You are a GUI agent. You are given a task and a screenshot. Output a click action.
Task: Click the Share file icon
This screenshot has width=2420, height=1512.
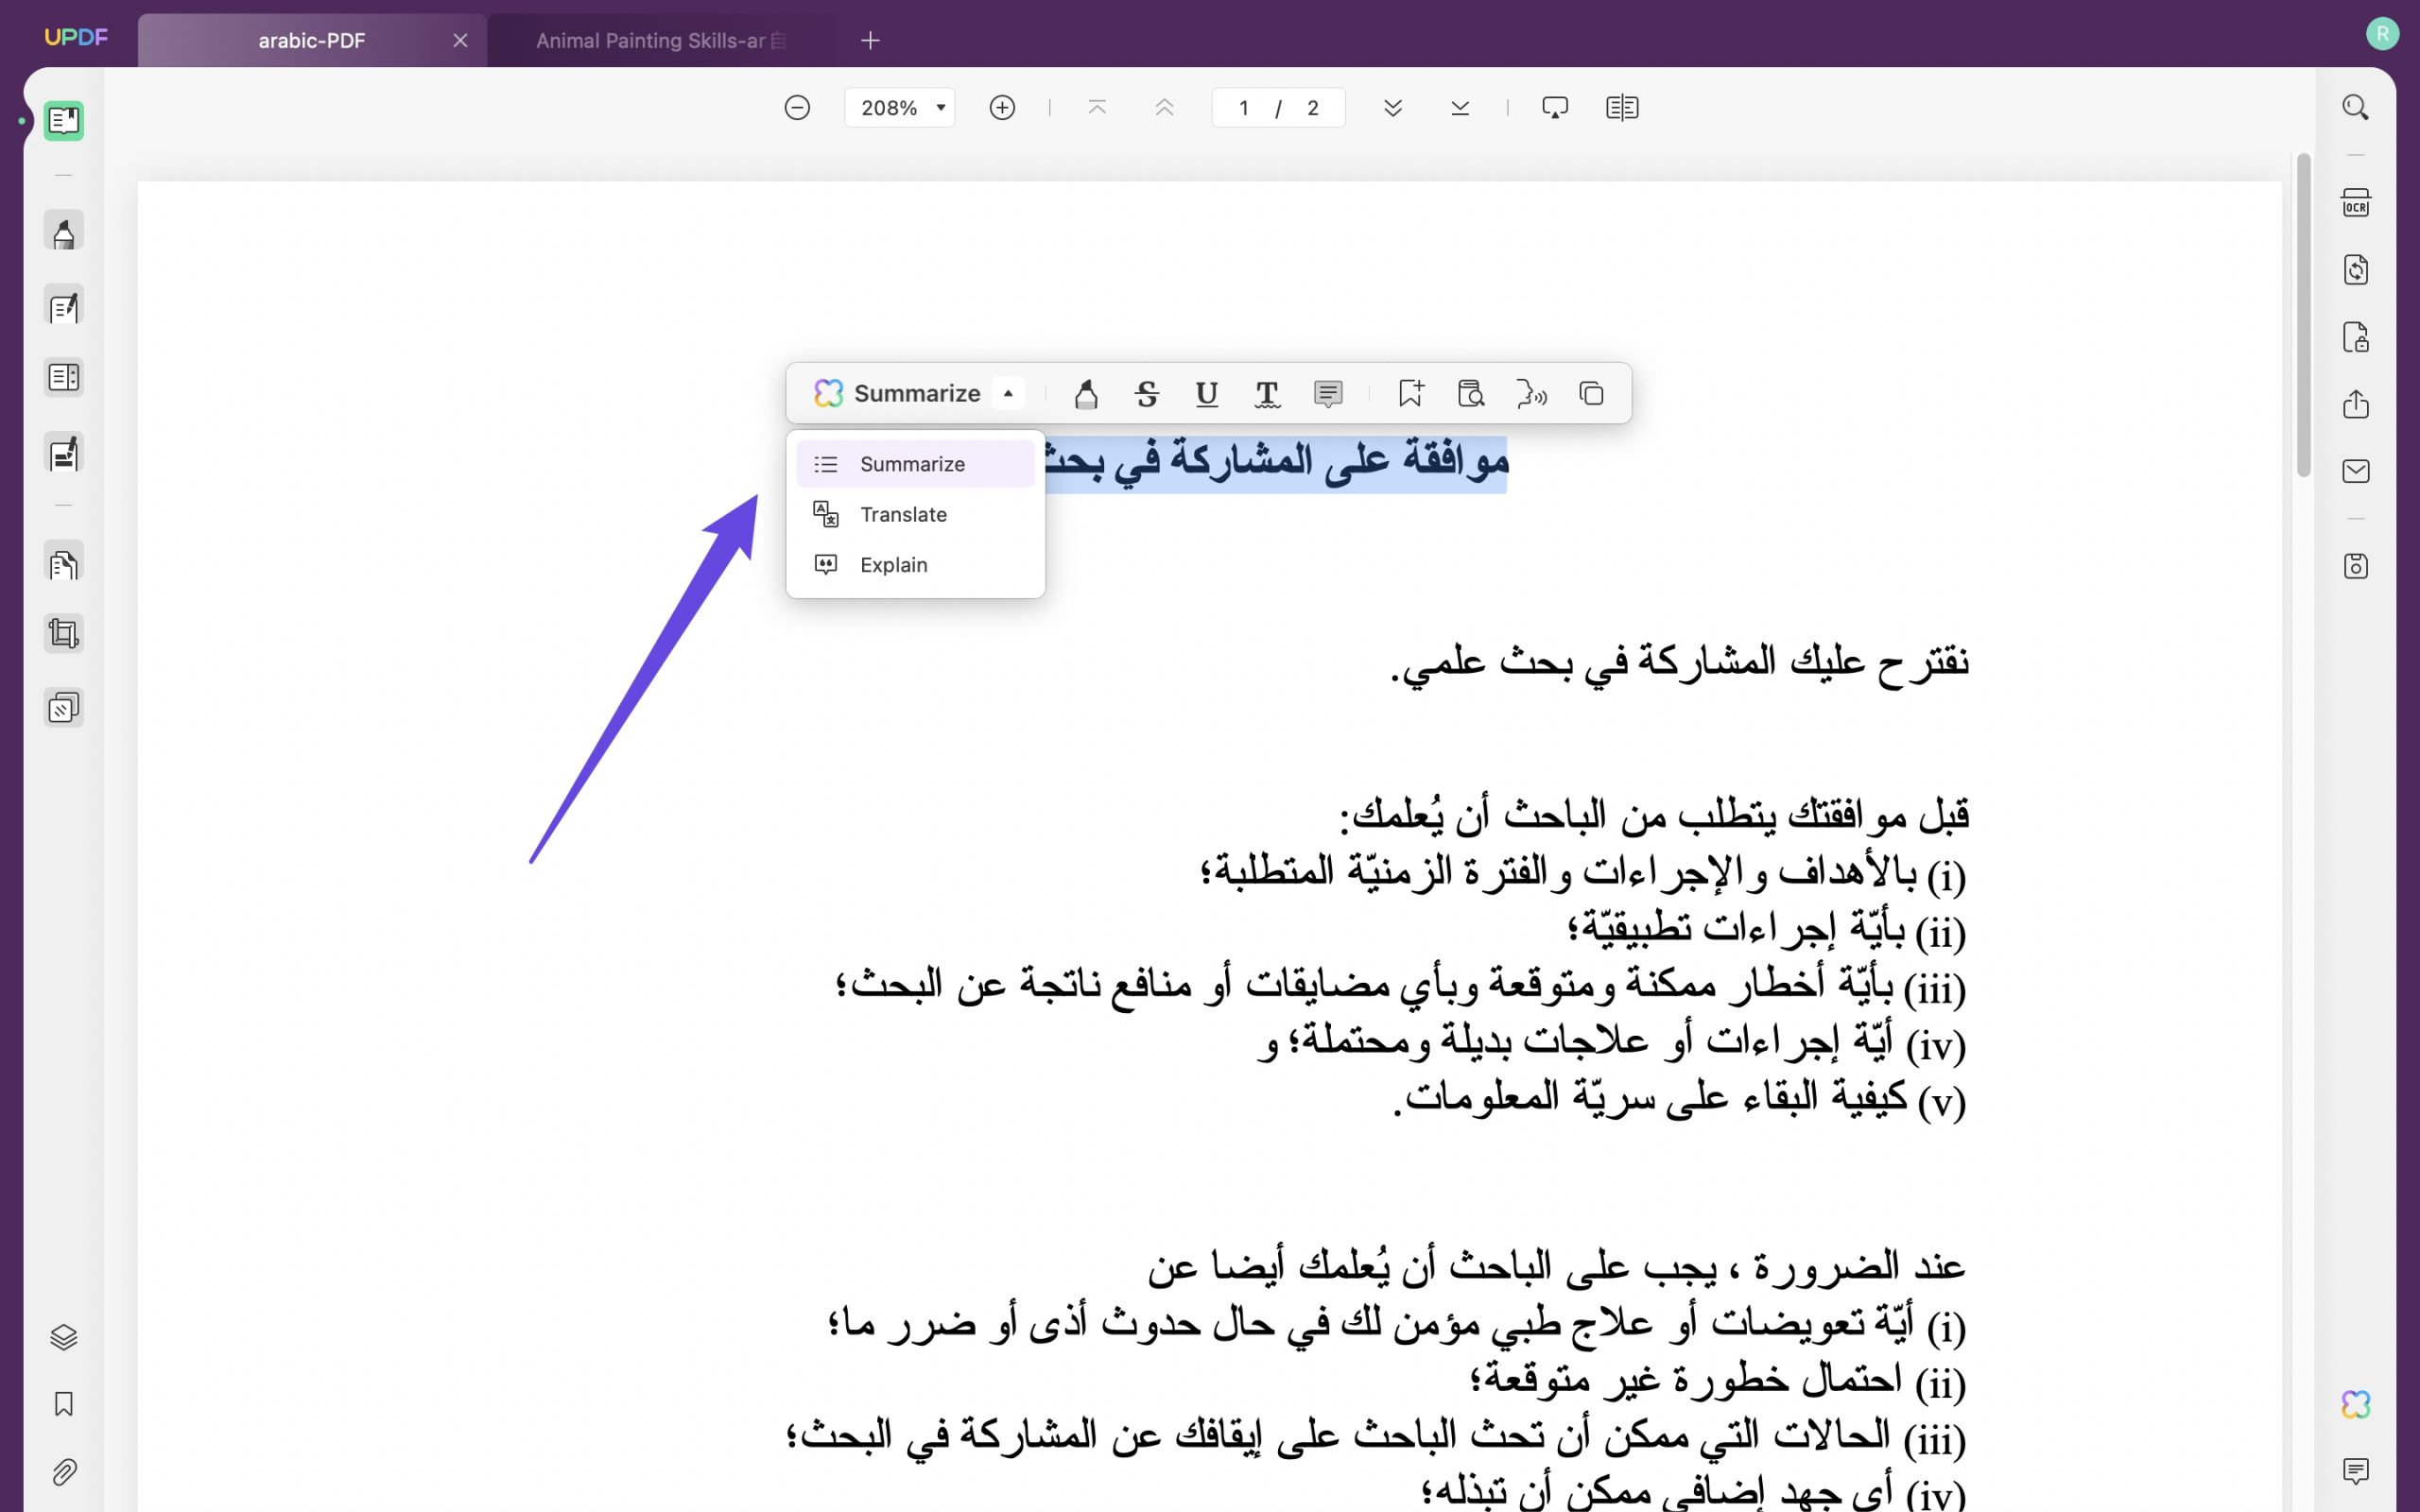(2356, 404)
